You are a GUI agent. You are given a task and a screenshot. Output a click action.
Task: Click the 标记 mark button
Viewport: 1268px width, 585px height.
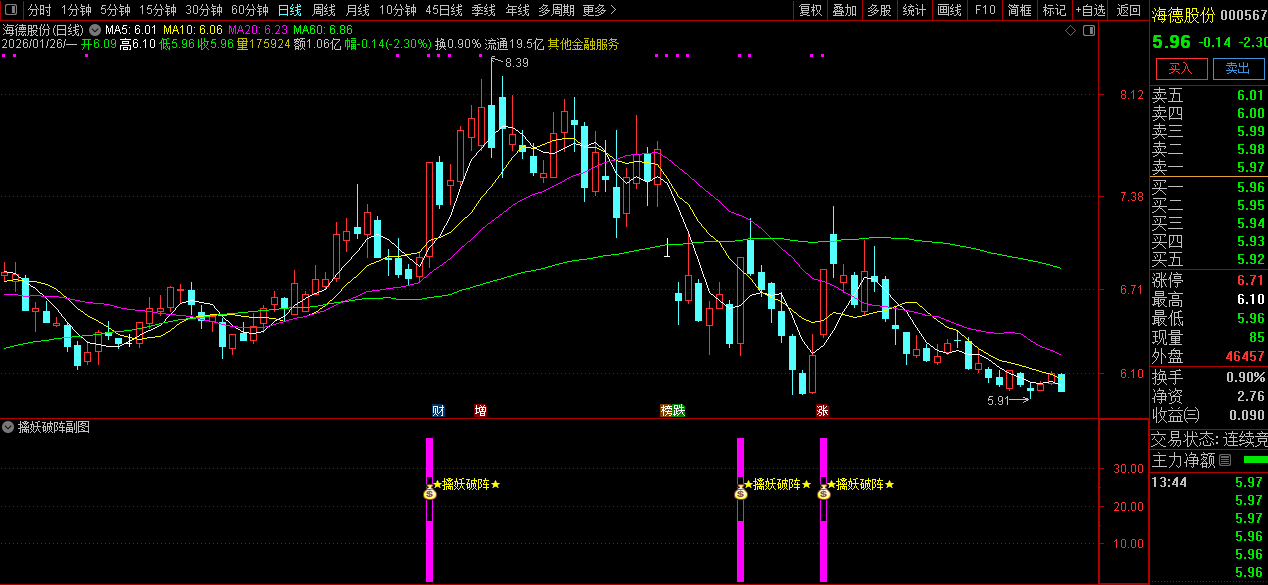1054,10
